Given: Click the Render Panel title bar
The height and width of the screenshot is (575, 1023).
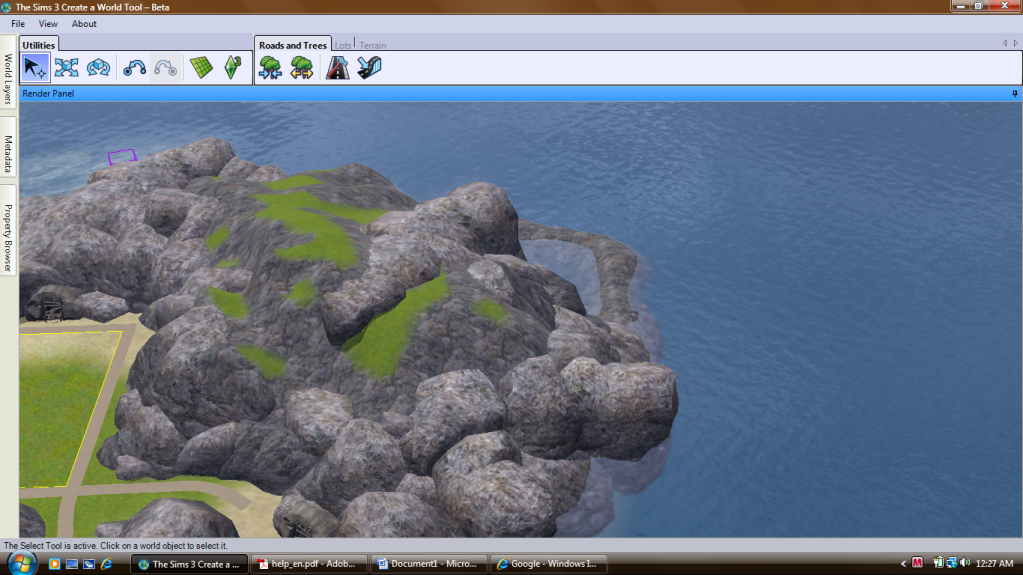Looking at the screenshot, I should point(520,94).
